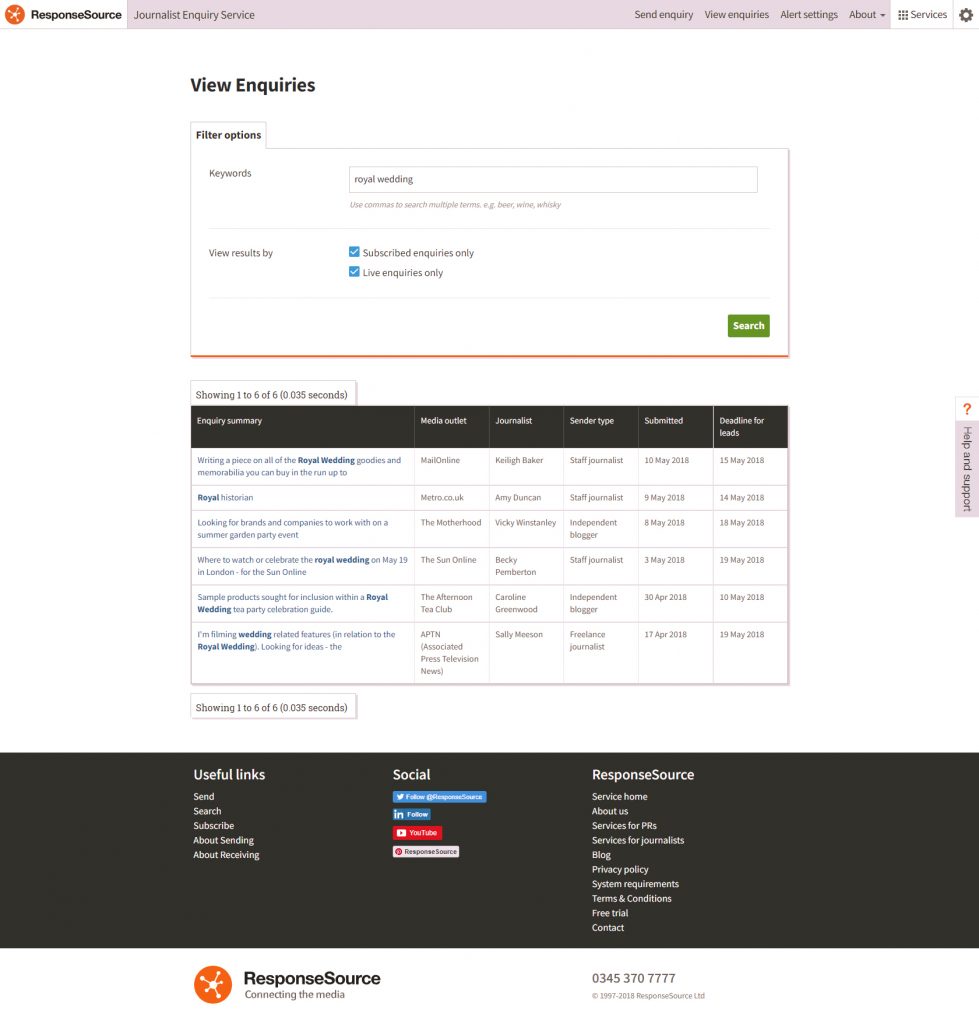Open the Privacy policy footer link

click(x=620, y=869)
